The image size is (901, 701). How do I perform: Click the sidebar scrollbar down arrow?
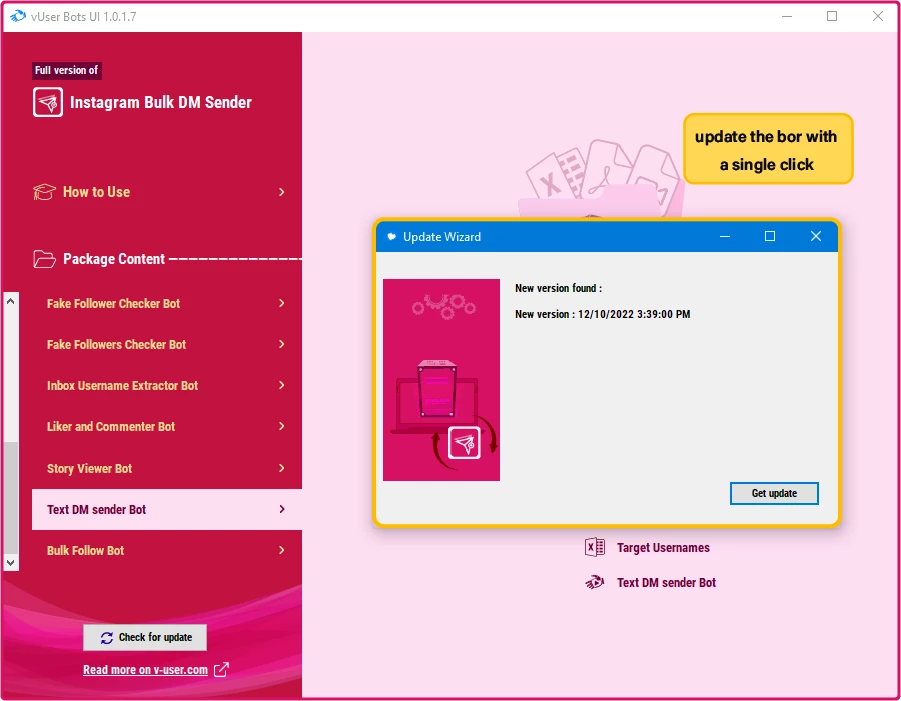pyautogui.click(x=10, y=563)
